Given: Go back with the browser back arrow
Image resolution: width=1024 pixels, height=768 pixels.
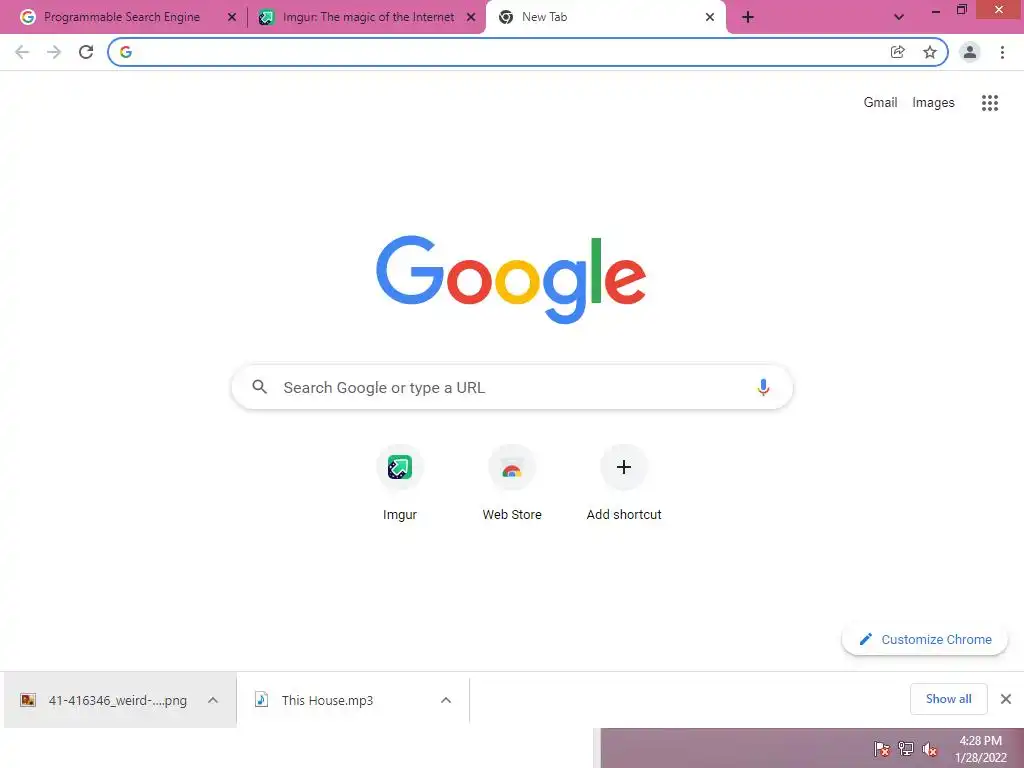Looking at the screenshot, I should [22, 52].
